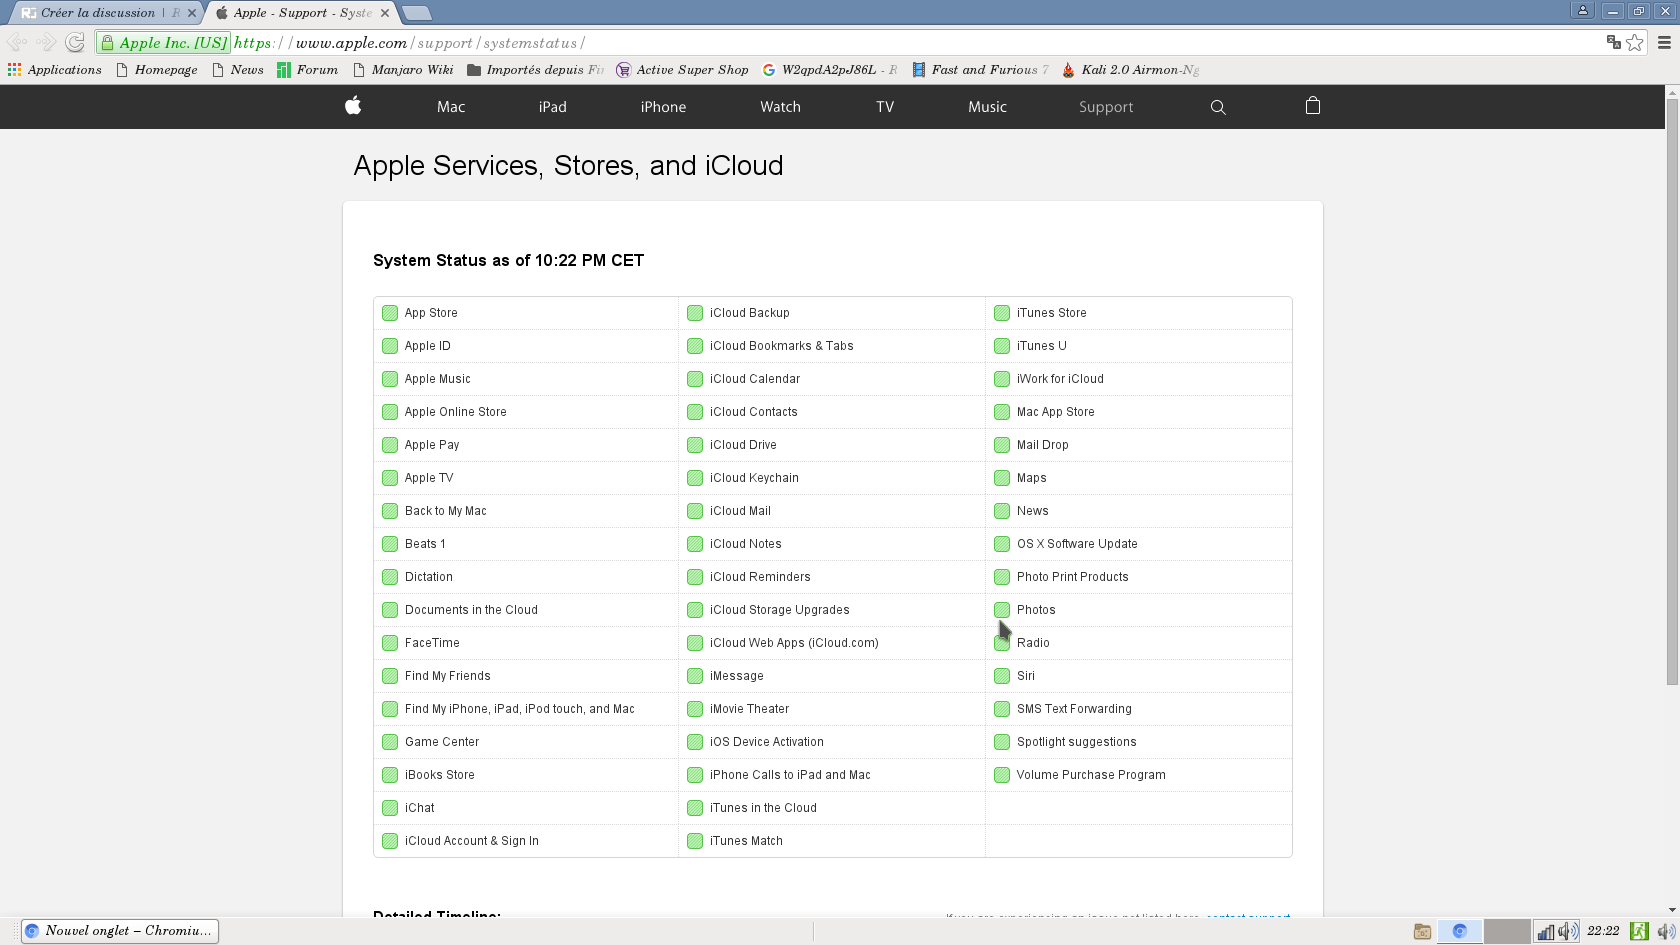Click the Chromium icon in the taskbar tray
Viewport: 1680px width, 945px height.
pos(1459,931)
